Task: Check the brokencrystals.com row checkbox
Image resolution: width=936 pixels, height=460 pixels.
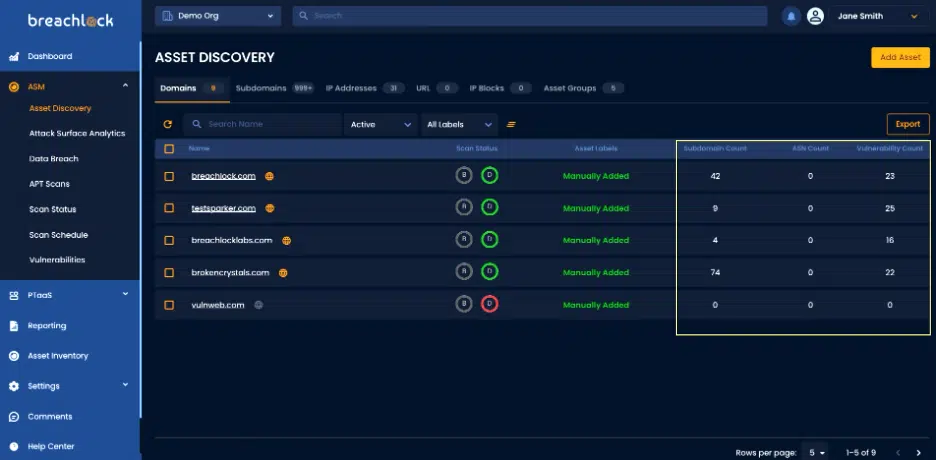Action: click(x=169, y=273)
